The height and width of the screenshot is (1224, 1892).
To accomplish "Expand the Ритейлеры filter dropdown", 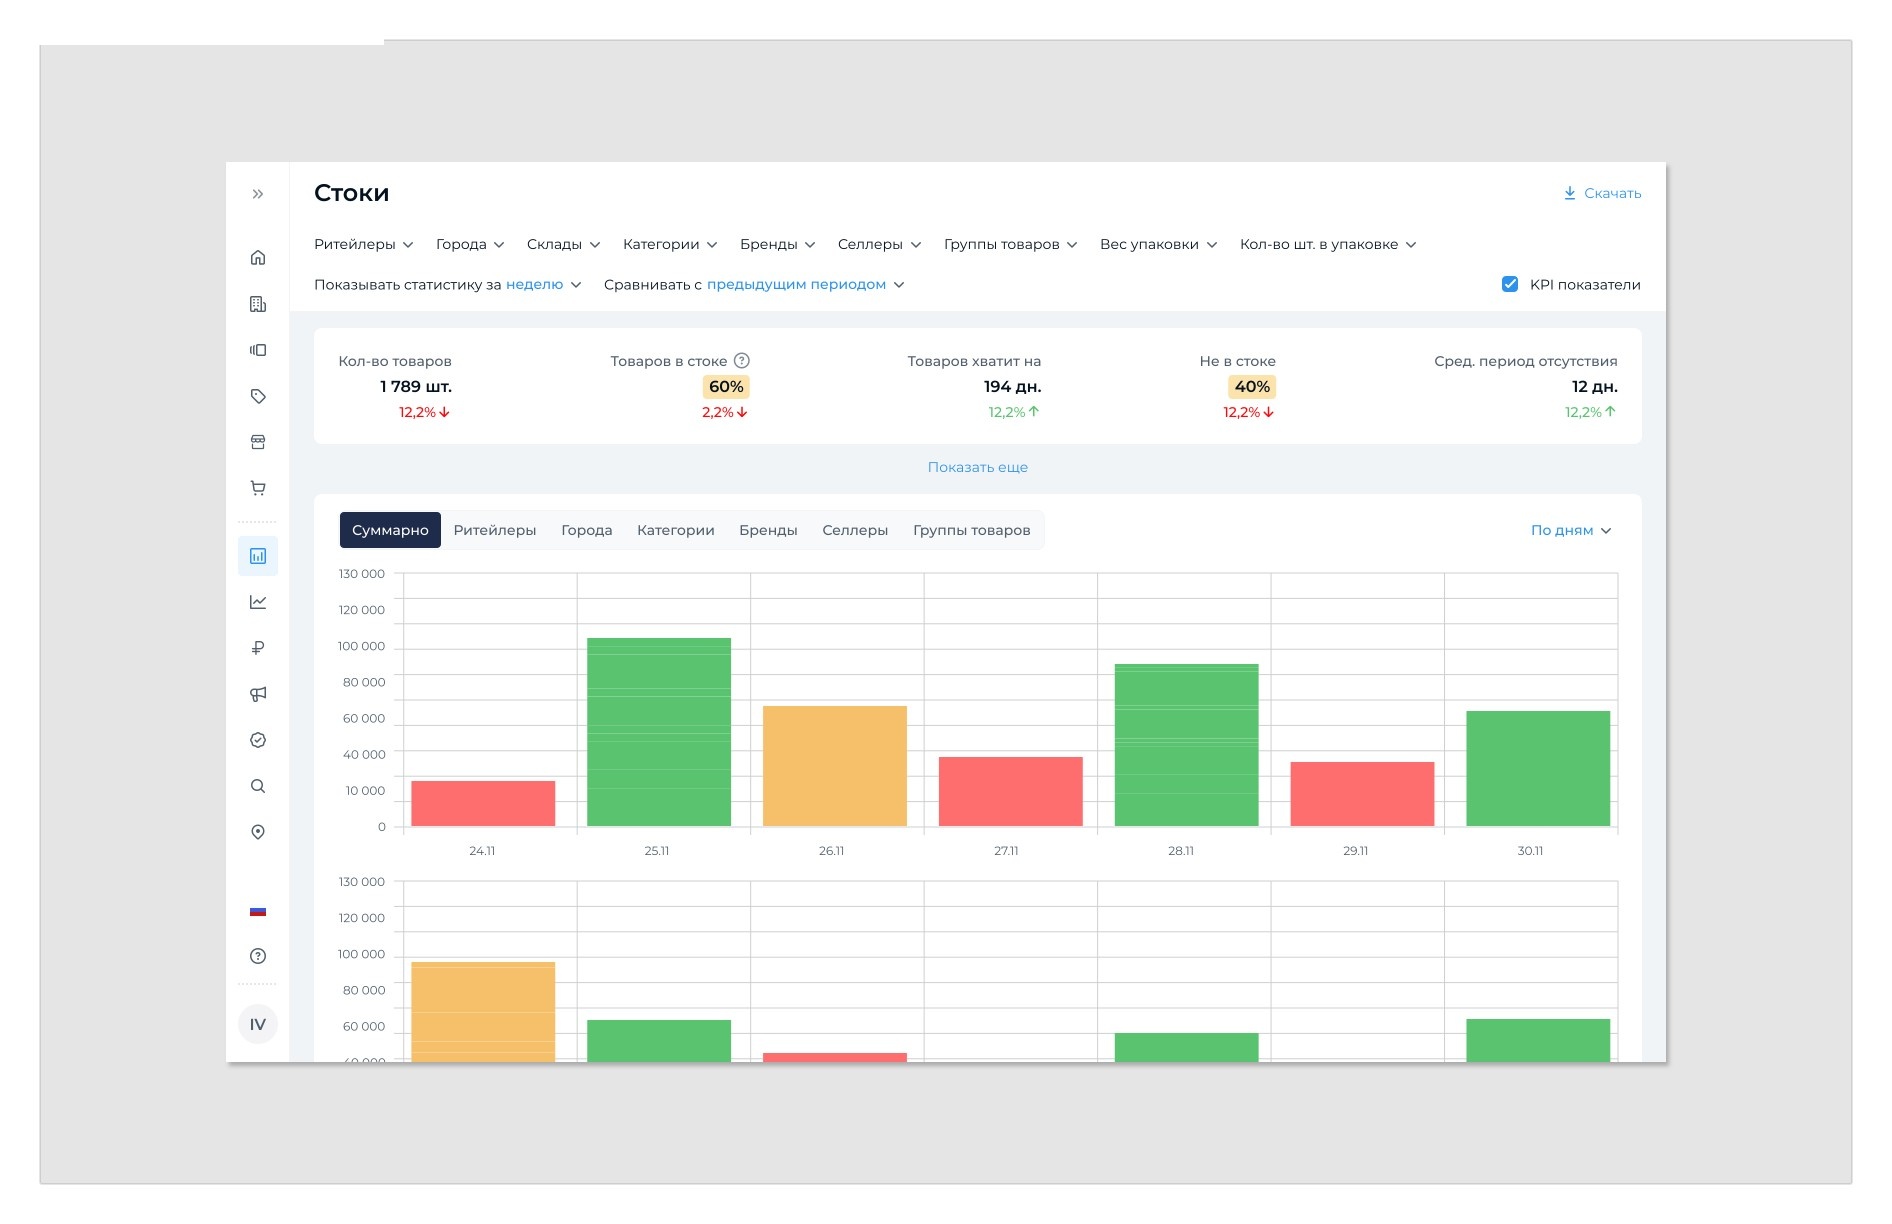I will 364,244.
